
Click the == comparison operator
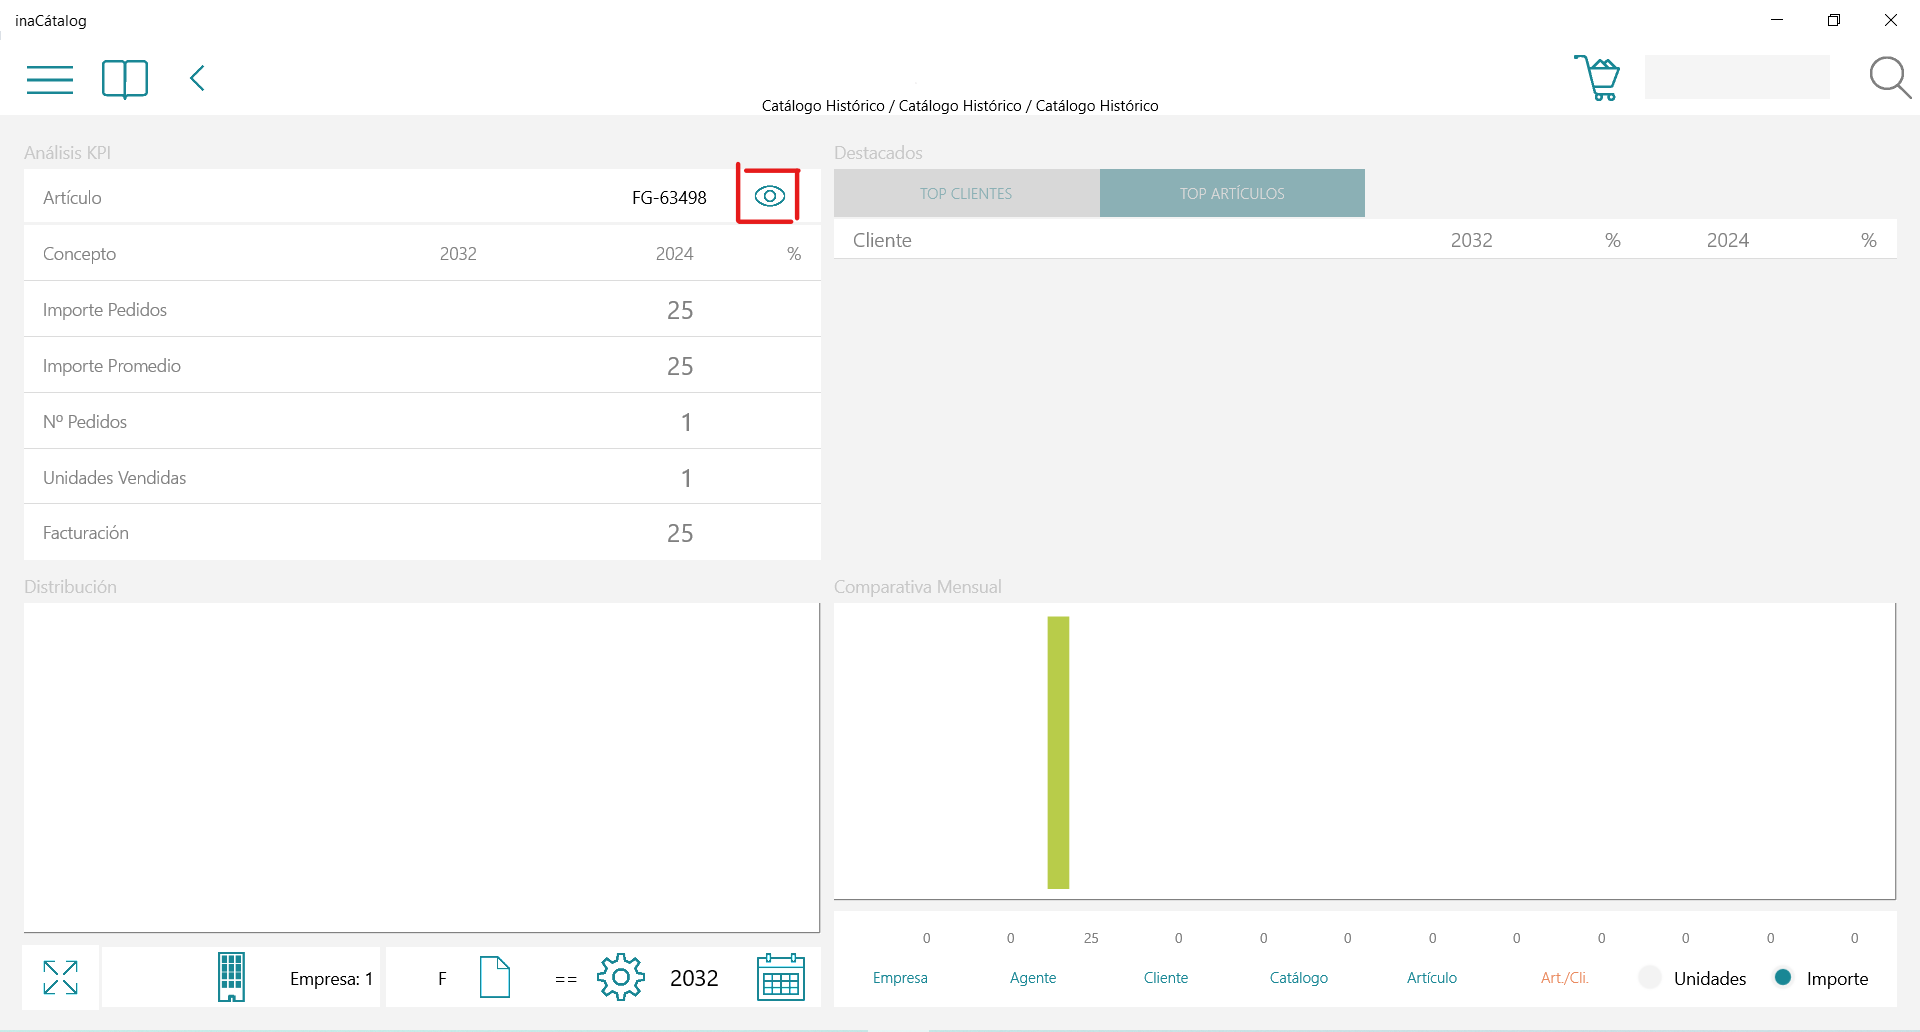566,979
